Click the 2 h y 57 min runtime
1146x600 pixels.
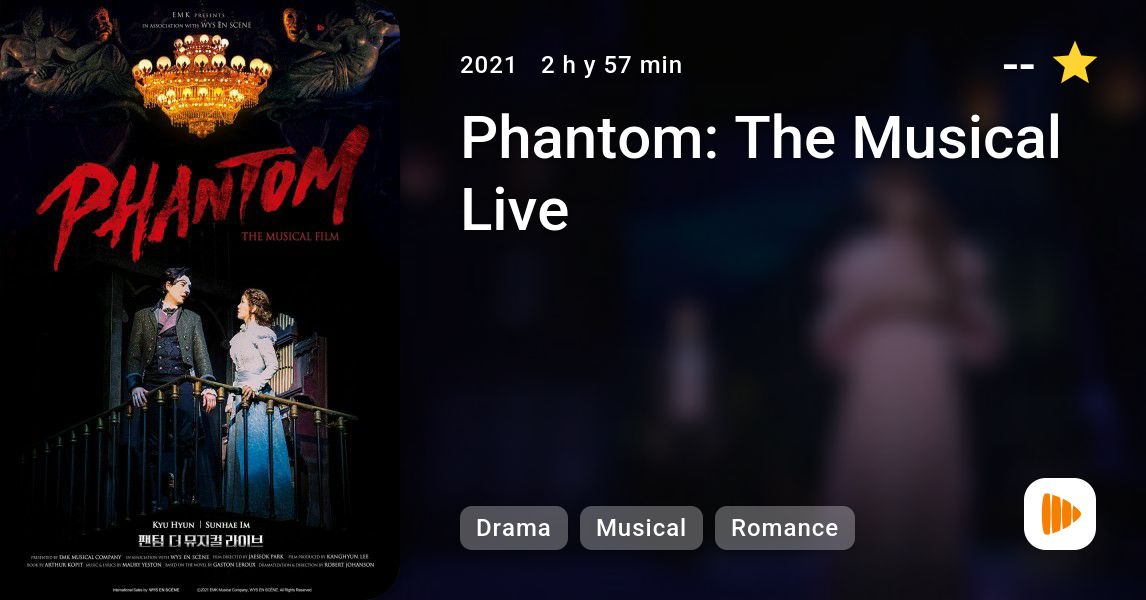(612, 65)
